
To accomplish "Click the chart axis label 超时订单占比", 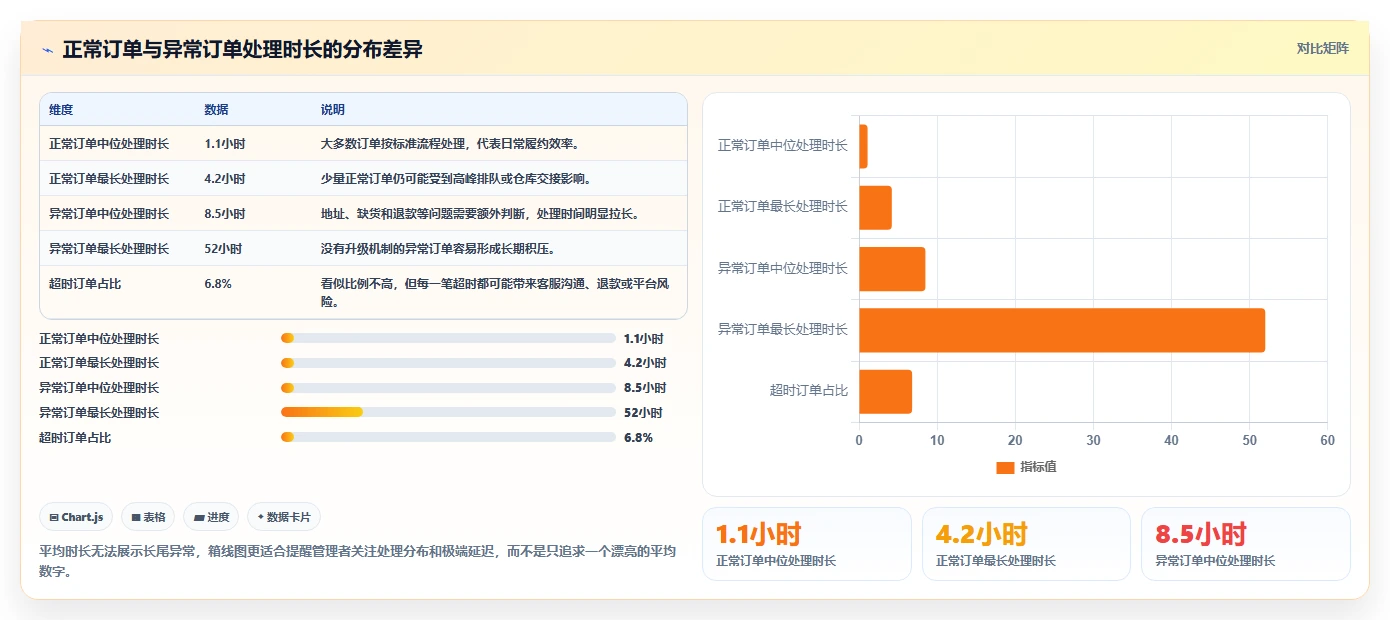I will pyautogui.click(x=809, y=391).
